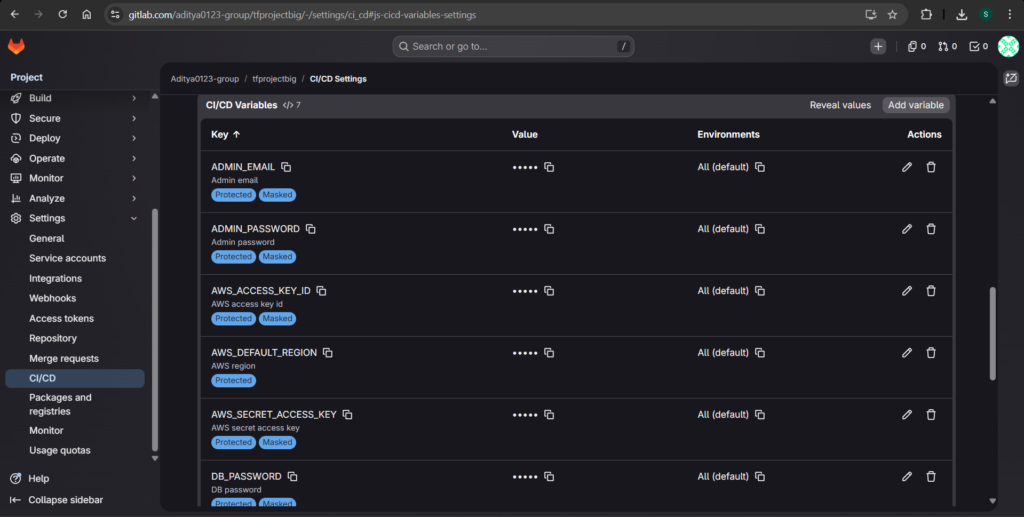Image resolution: width=1024 pixels, height=517 pixels.
Task: Edit the ADMIN_EMAIL variable with pencil icon
Action: [x=907, y=167]
